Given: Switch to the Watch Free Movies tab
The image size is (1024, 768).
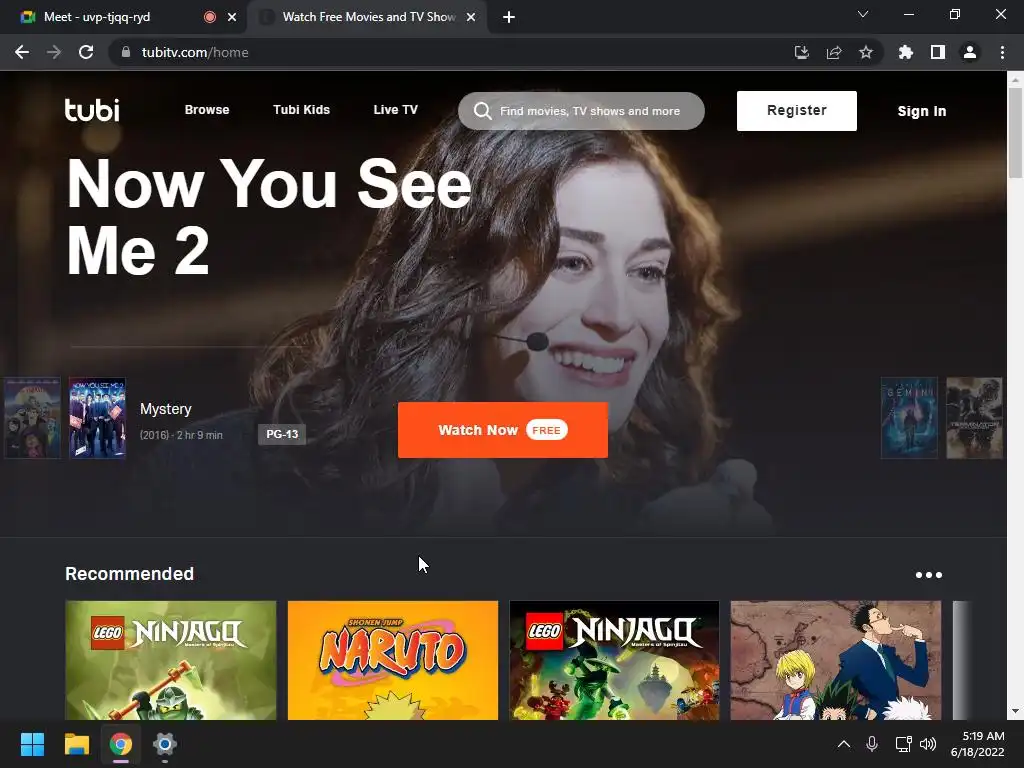Looking at the screenshot, I should [366, 17].
